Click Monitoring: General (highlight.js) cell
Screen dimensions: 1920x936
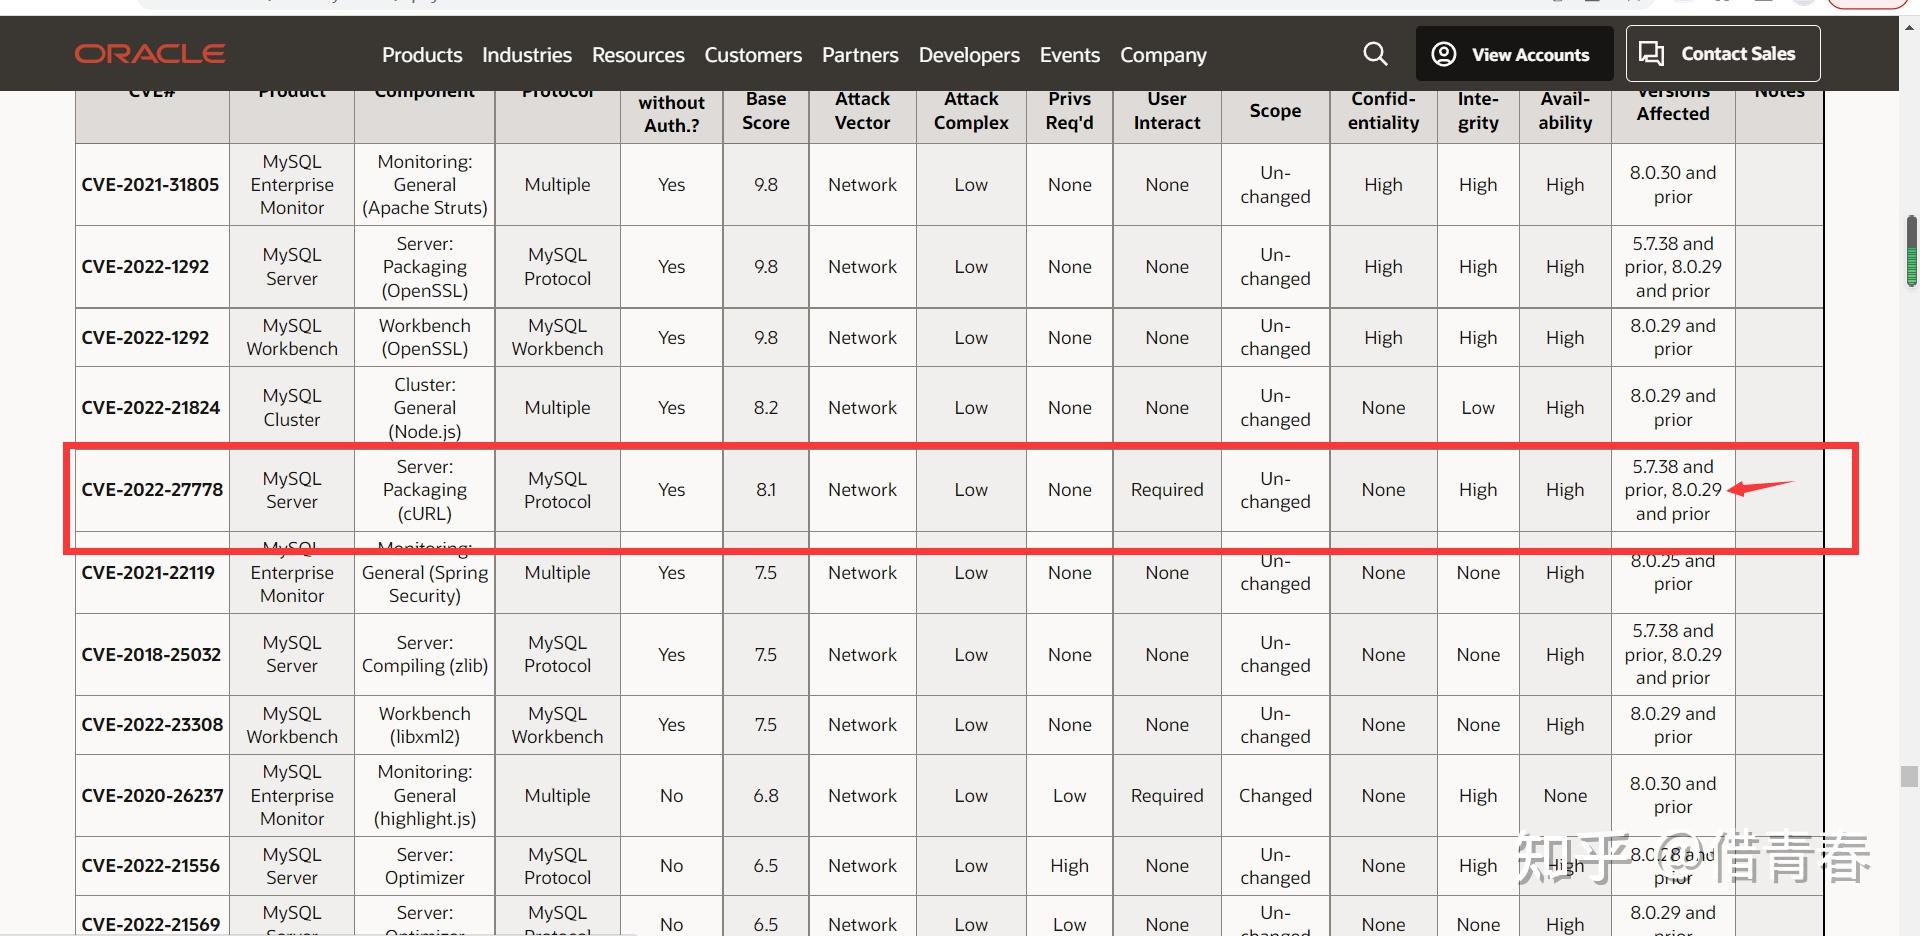click(425, 796)
